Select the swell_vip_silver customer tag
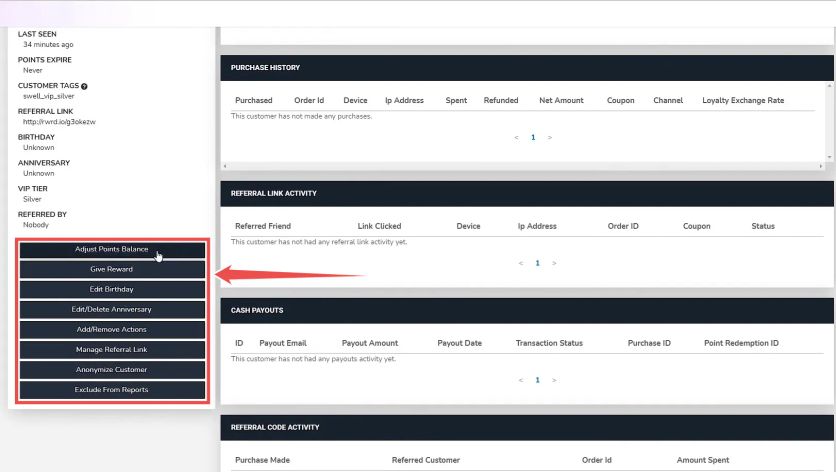This screenshot has width=836, height=472. 49,96
